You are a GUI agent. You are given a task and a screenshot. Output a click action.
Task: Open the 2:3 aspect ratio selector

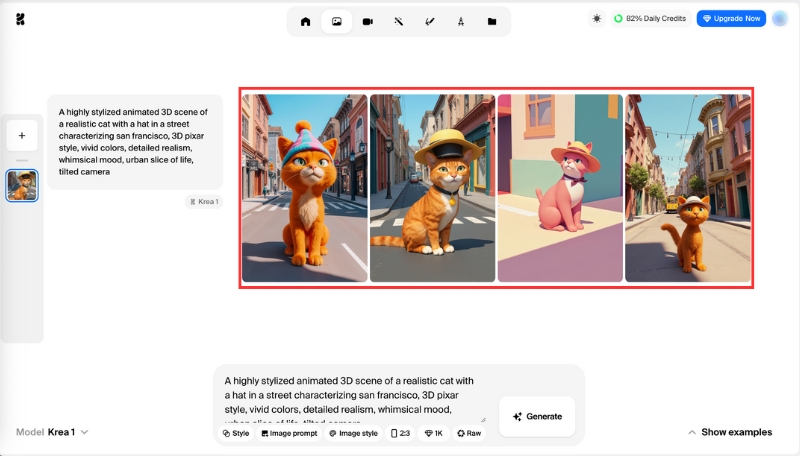(x=400, y=433)
